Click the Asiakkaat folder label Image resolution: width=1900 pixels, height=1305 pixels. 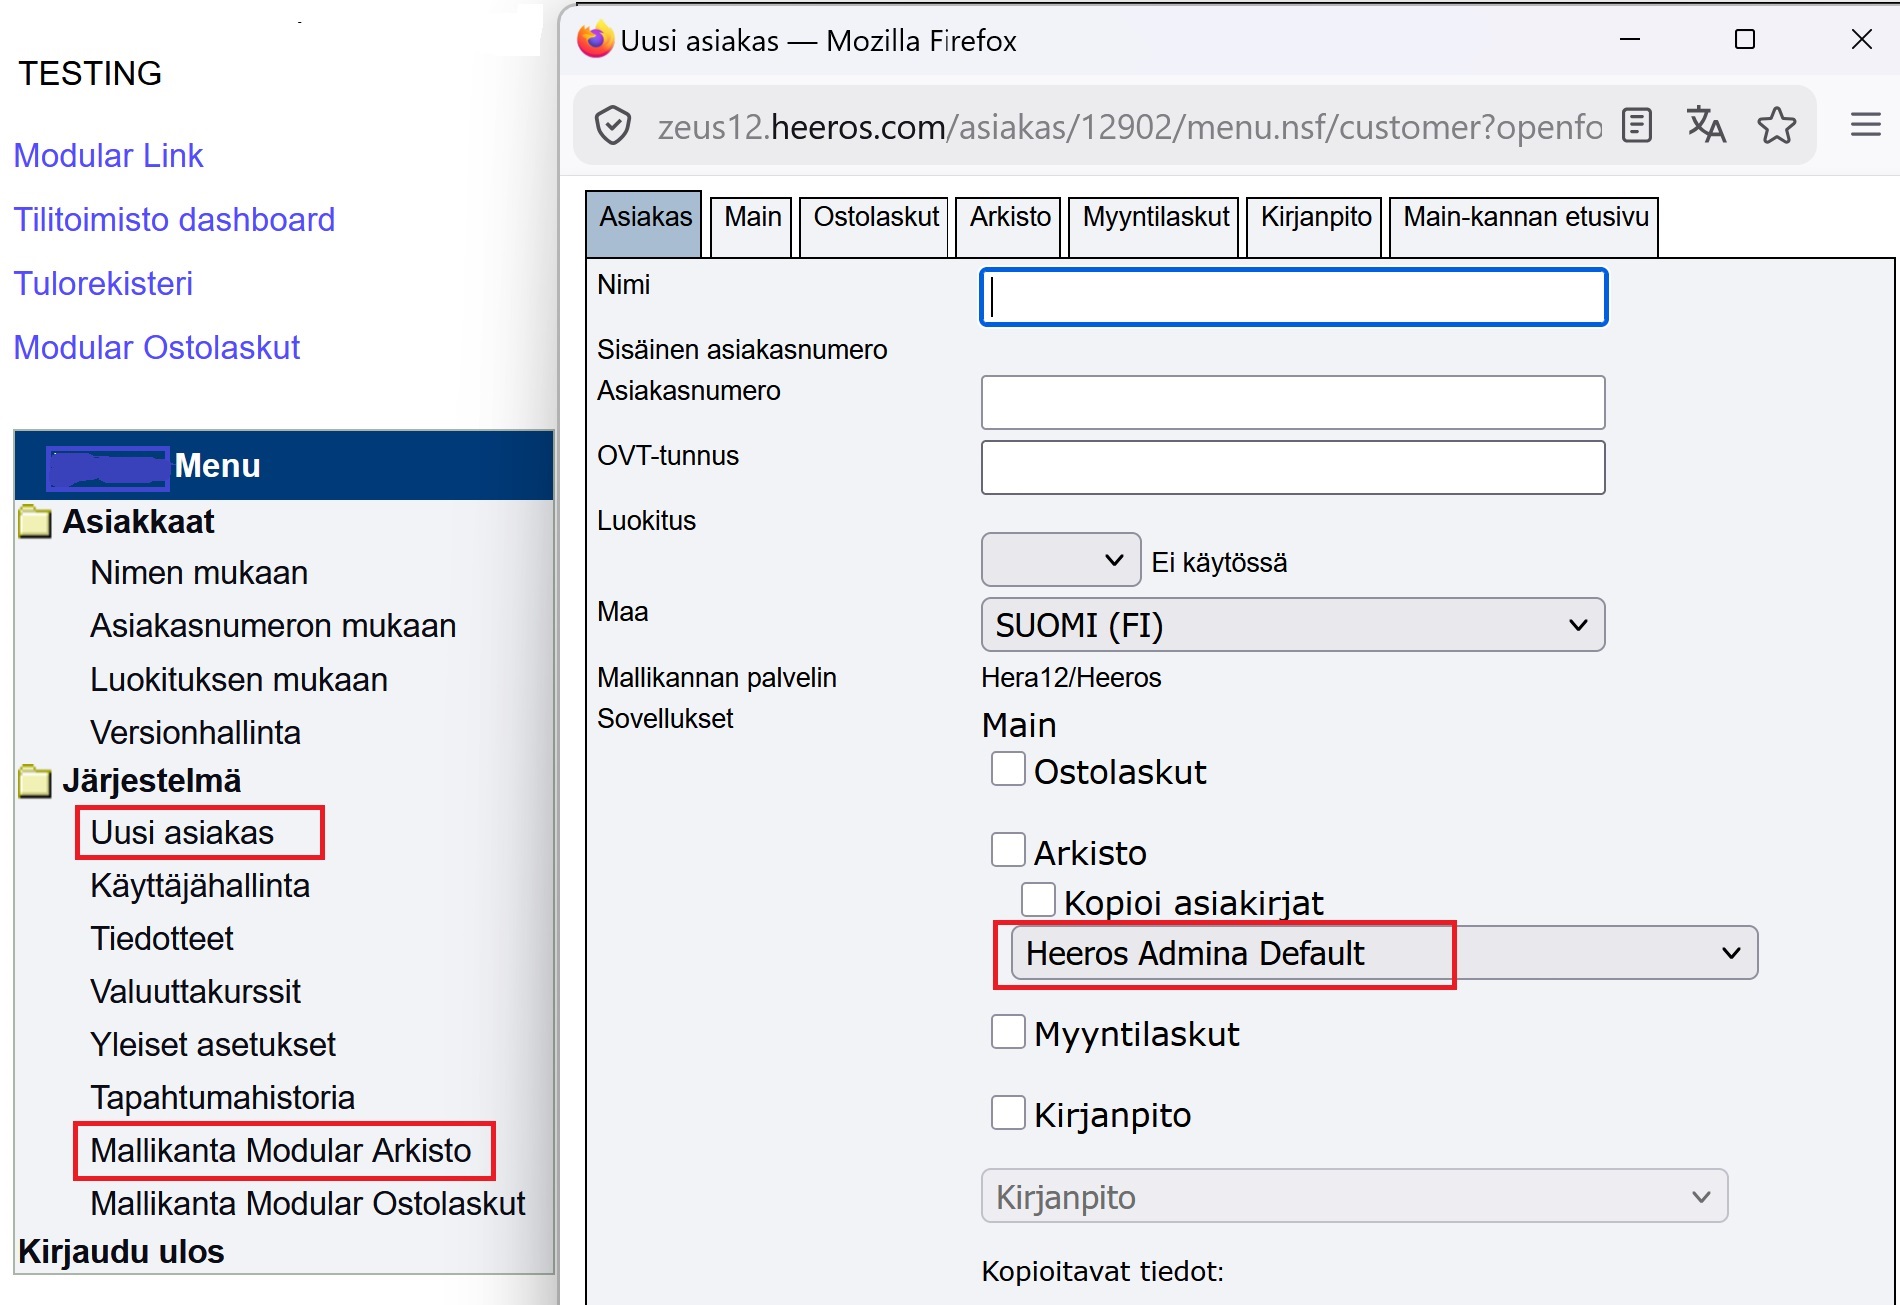[138, 522]
